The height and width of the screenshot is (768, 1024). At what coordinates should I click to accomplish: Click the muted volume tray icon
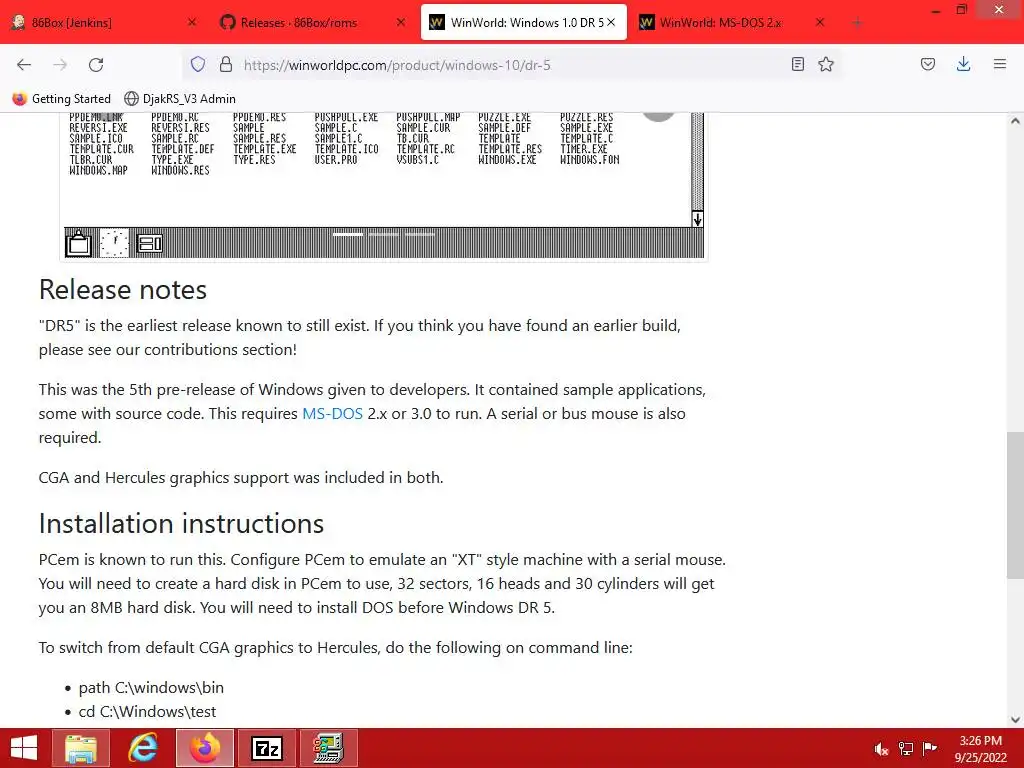(x=881, y=748)
